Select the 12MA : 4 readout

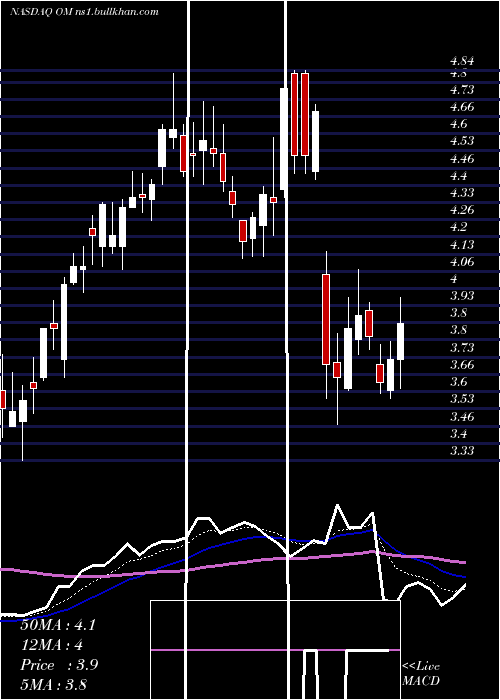[52, 645]
